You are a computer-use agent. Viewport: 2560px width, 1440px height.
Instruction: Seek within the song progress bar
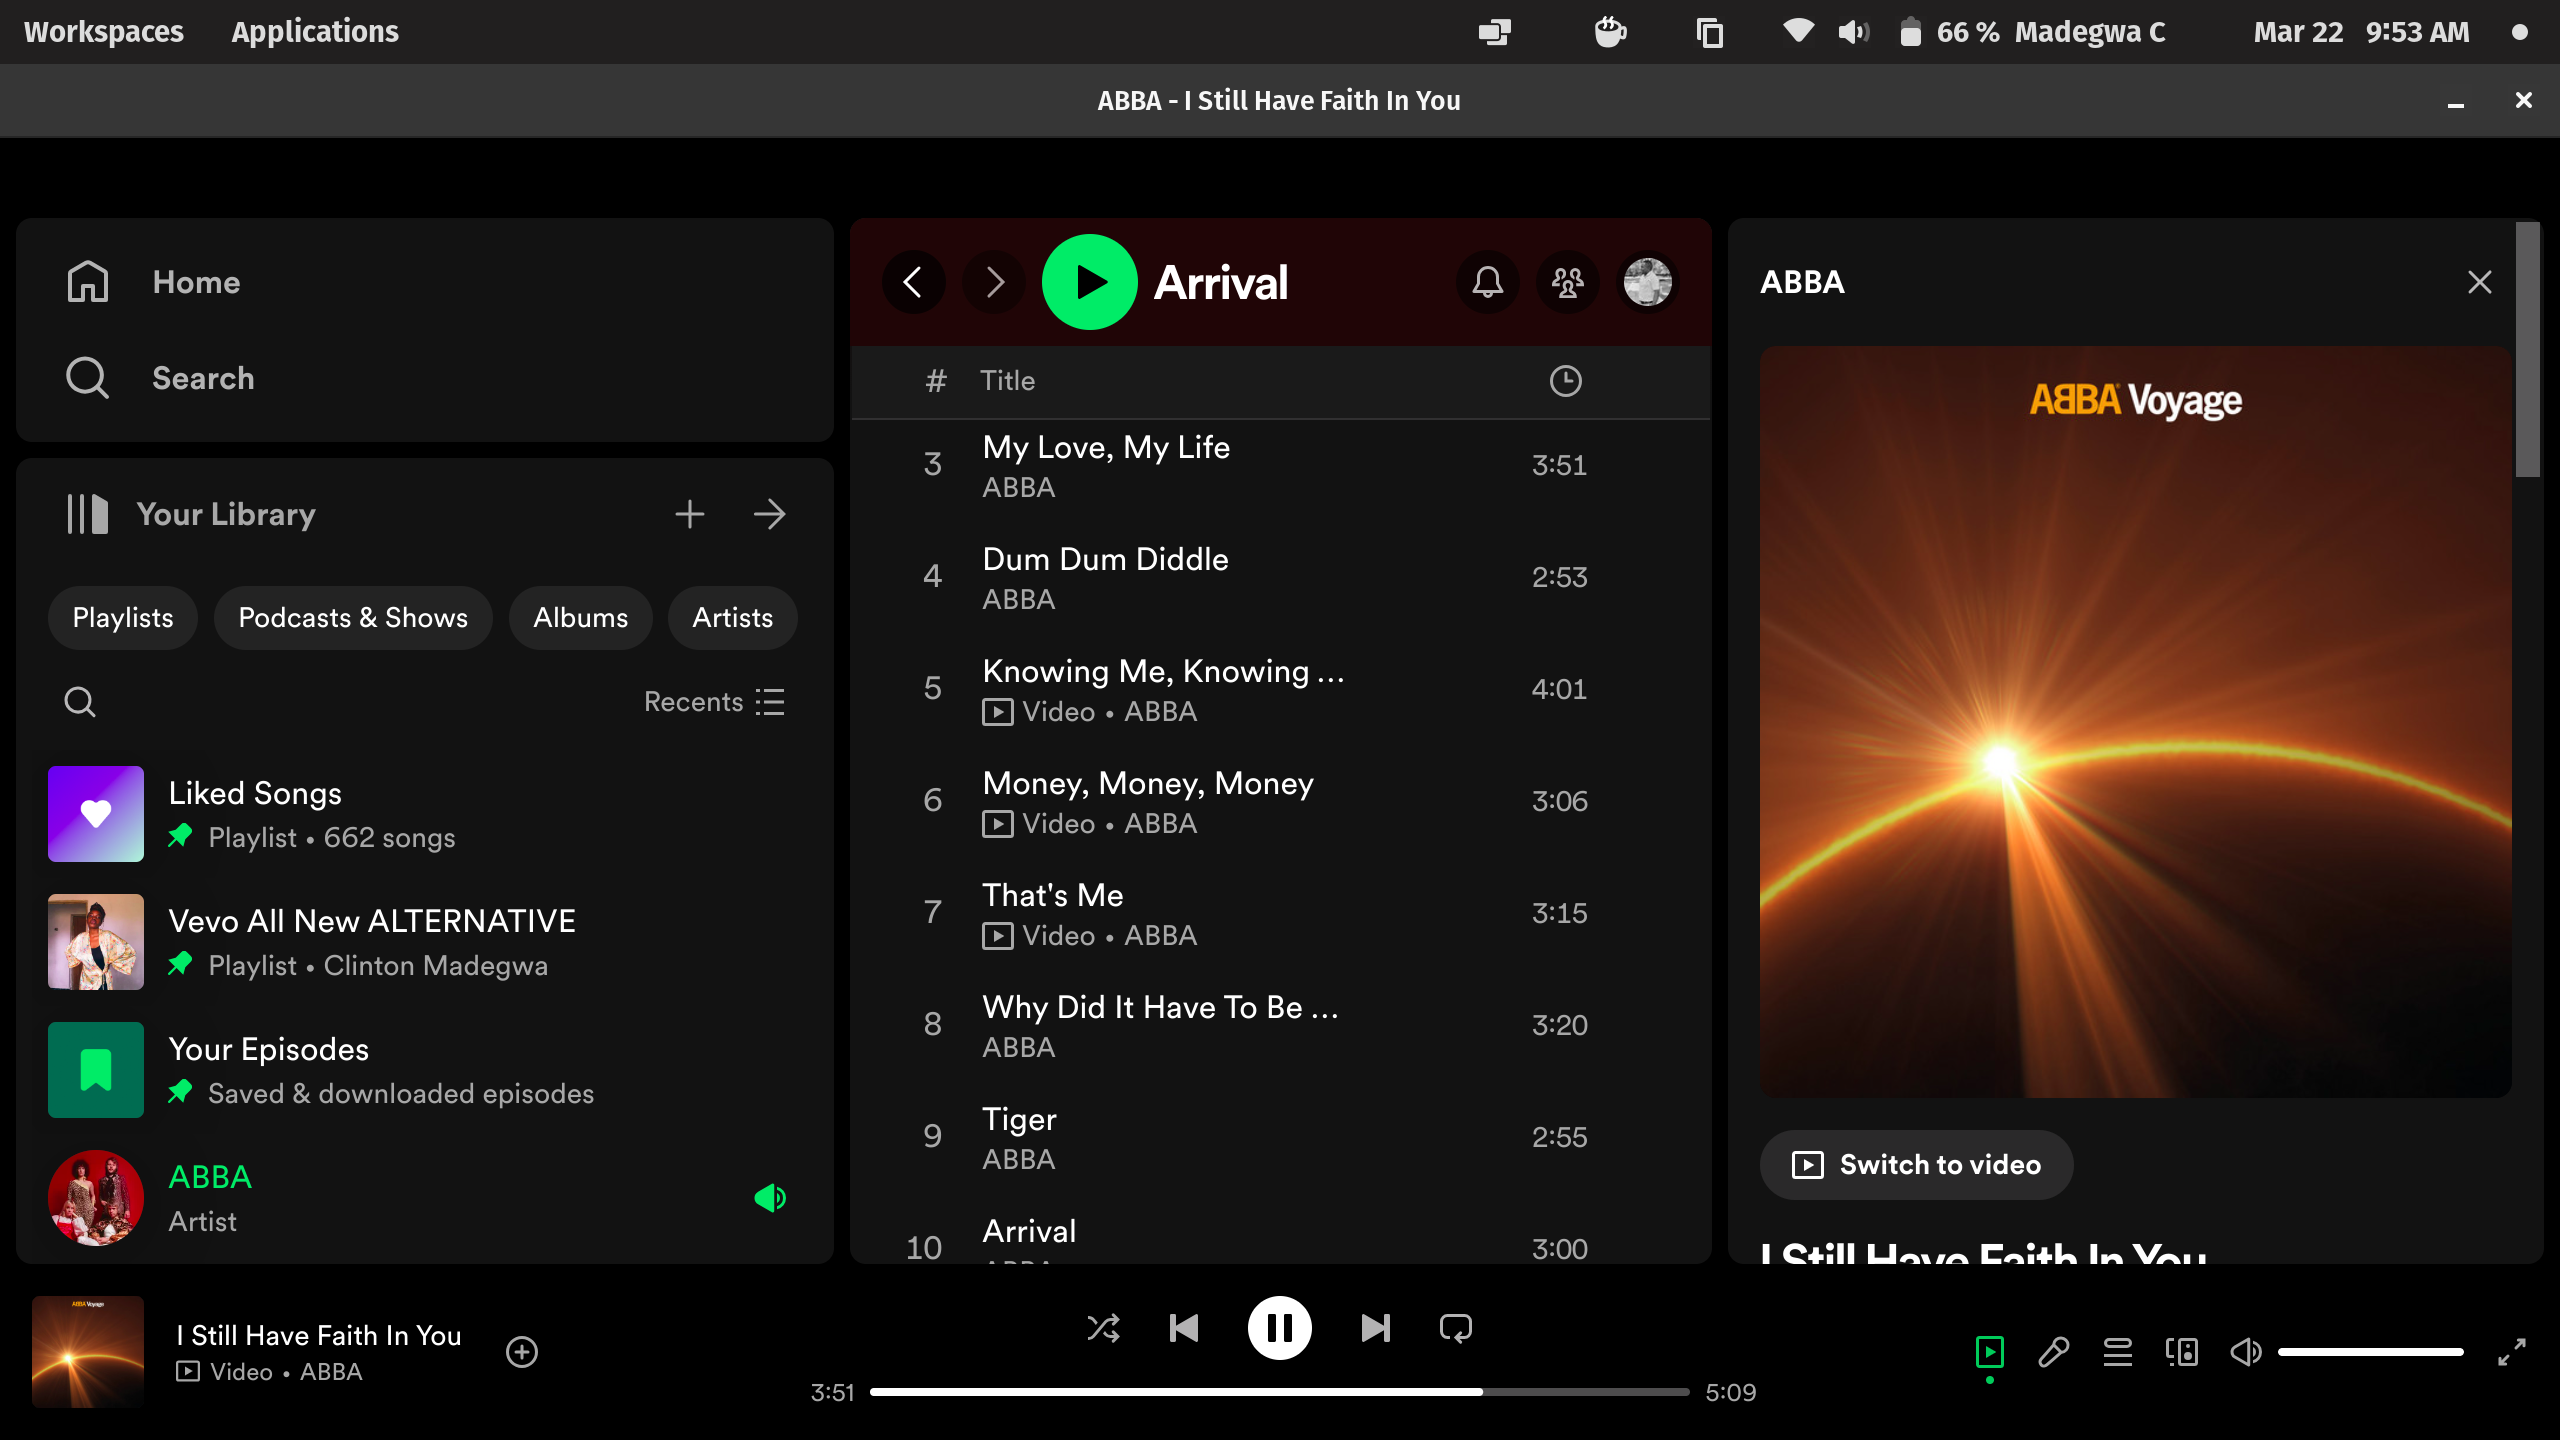tap(1280, 1392)
